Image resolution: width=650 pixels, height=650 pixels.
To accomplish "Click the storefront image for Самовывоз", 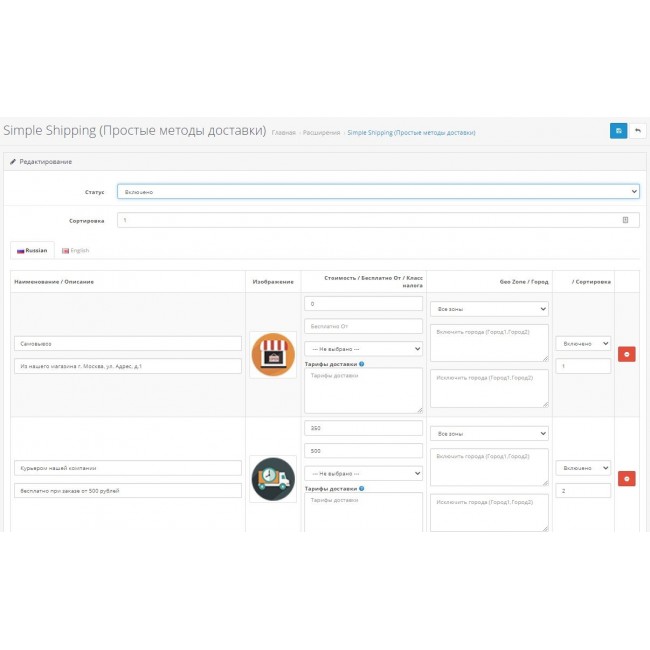I will coord(273,355).
